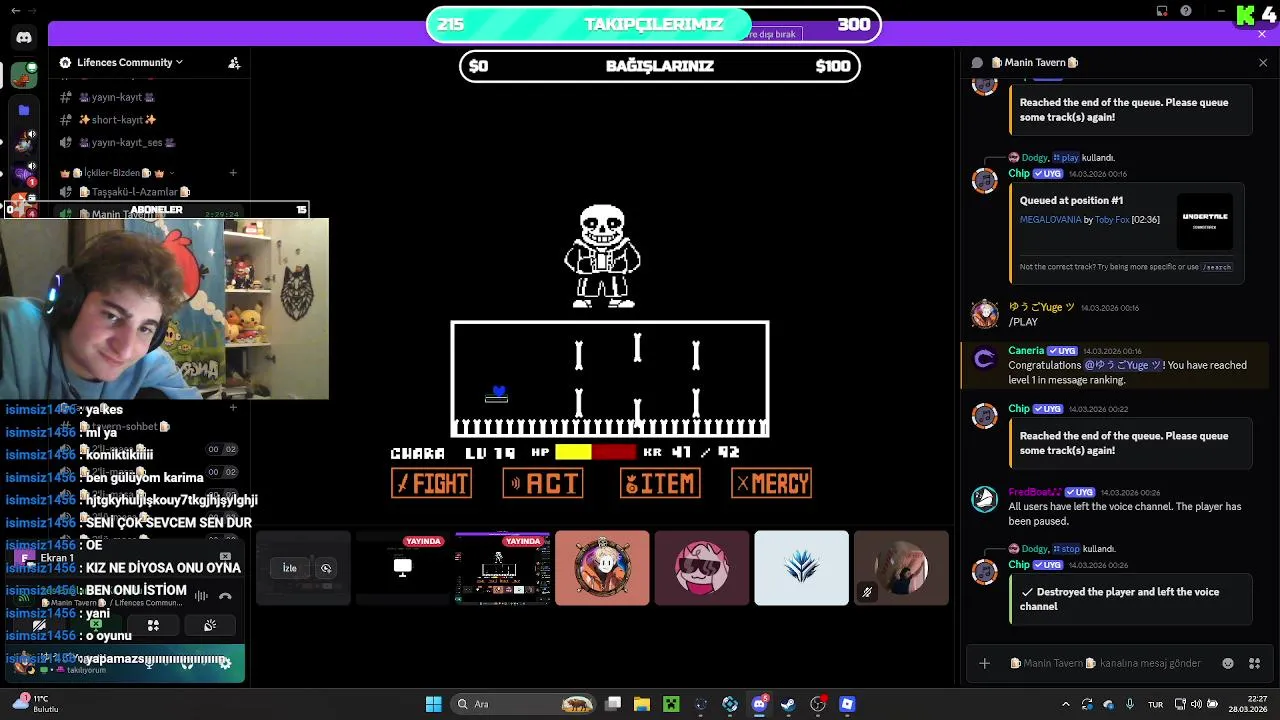Viewport: 1280px width, 720px height.
Task: Open Task View on the taskbar
Action: (x=613, y=704)
